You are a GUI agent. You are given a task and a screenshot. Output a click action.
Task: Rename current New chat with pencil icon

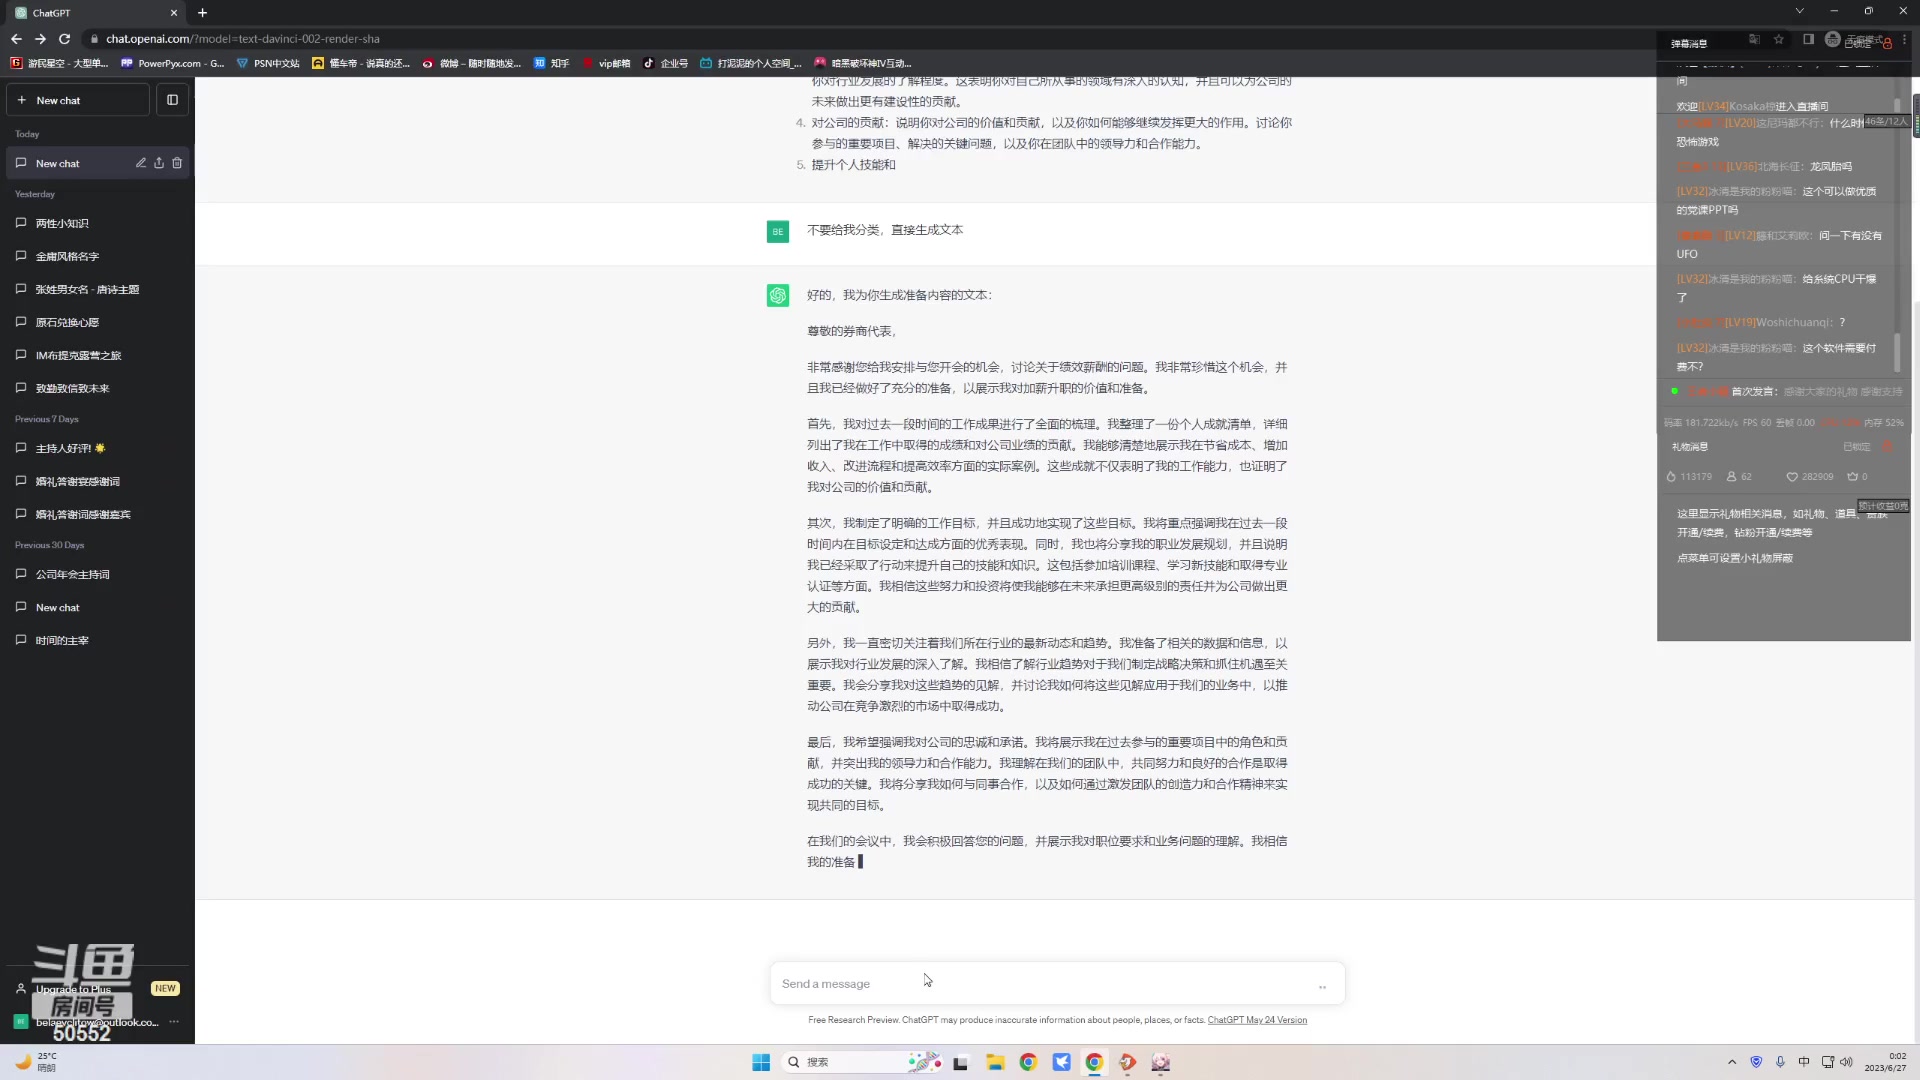pyautogui.click(x=141, y=163)
